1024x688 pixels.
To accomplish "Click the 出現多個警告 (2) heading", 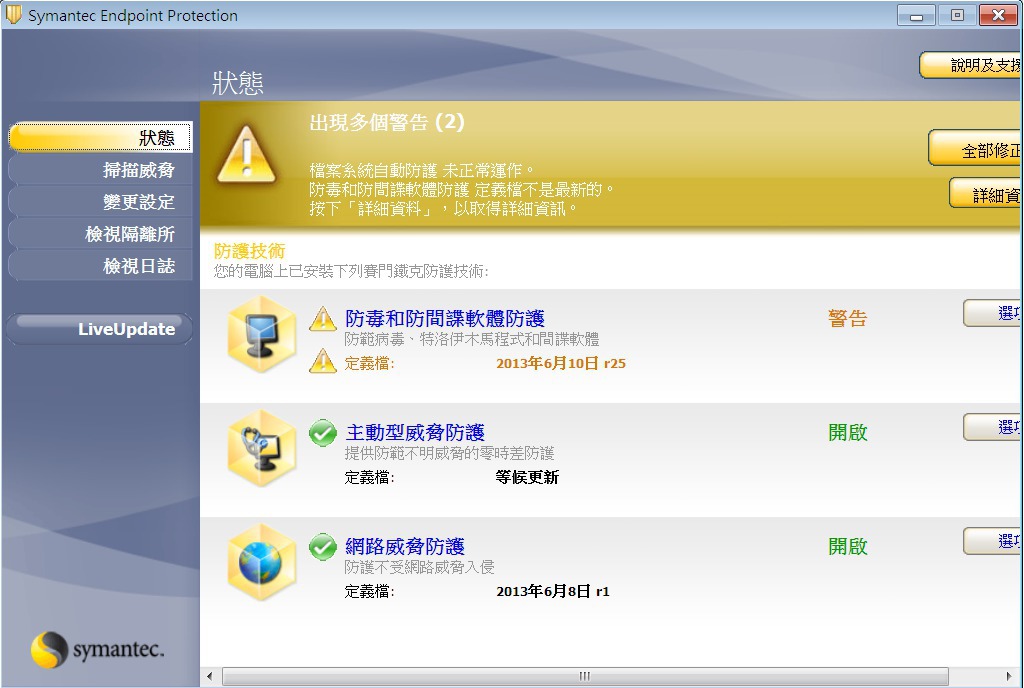I will (x=387, y=122).
